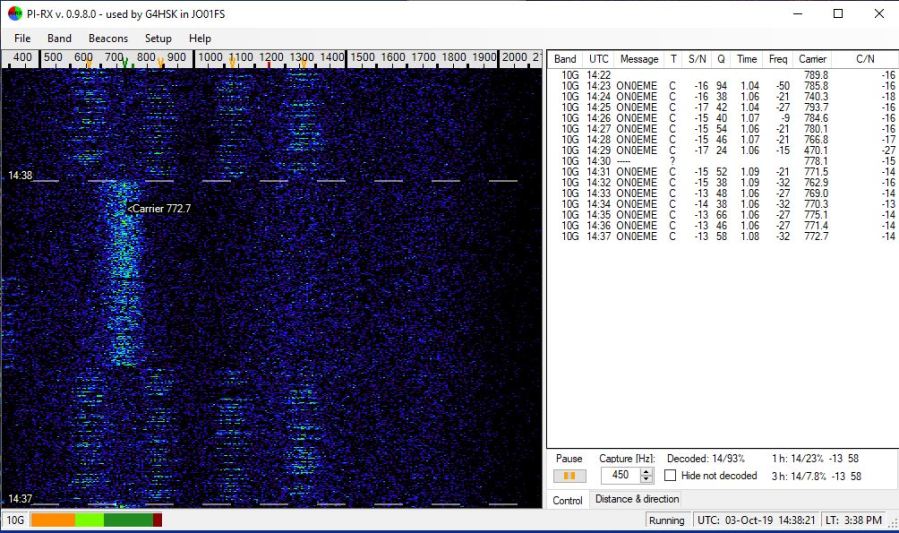Click the S/N column header

697,59
